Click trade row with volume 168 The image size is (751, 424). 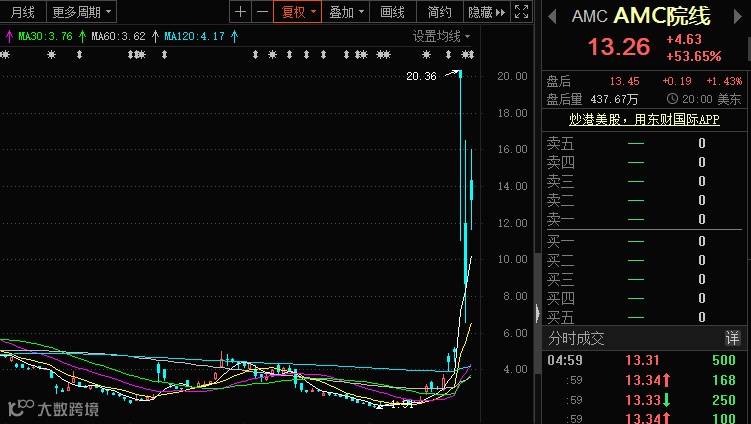pyautogui.click(x=642, y=380)
